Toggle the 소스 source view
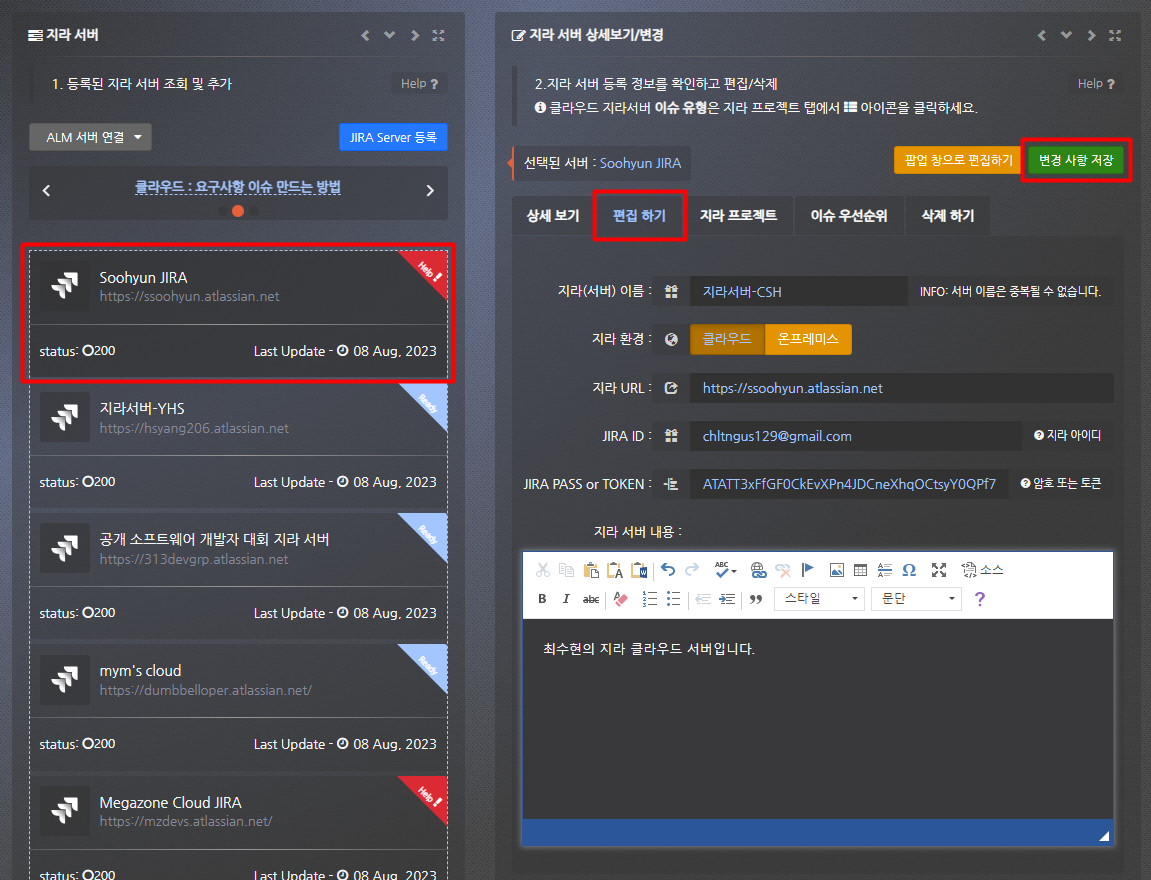Screen dimensions: 1151x880 point(982,570)
